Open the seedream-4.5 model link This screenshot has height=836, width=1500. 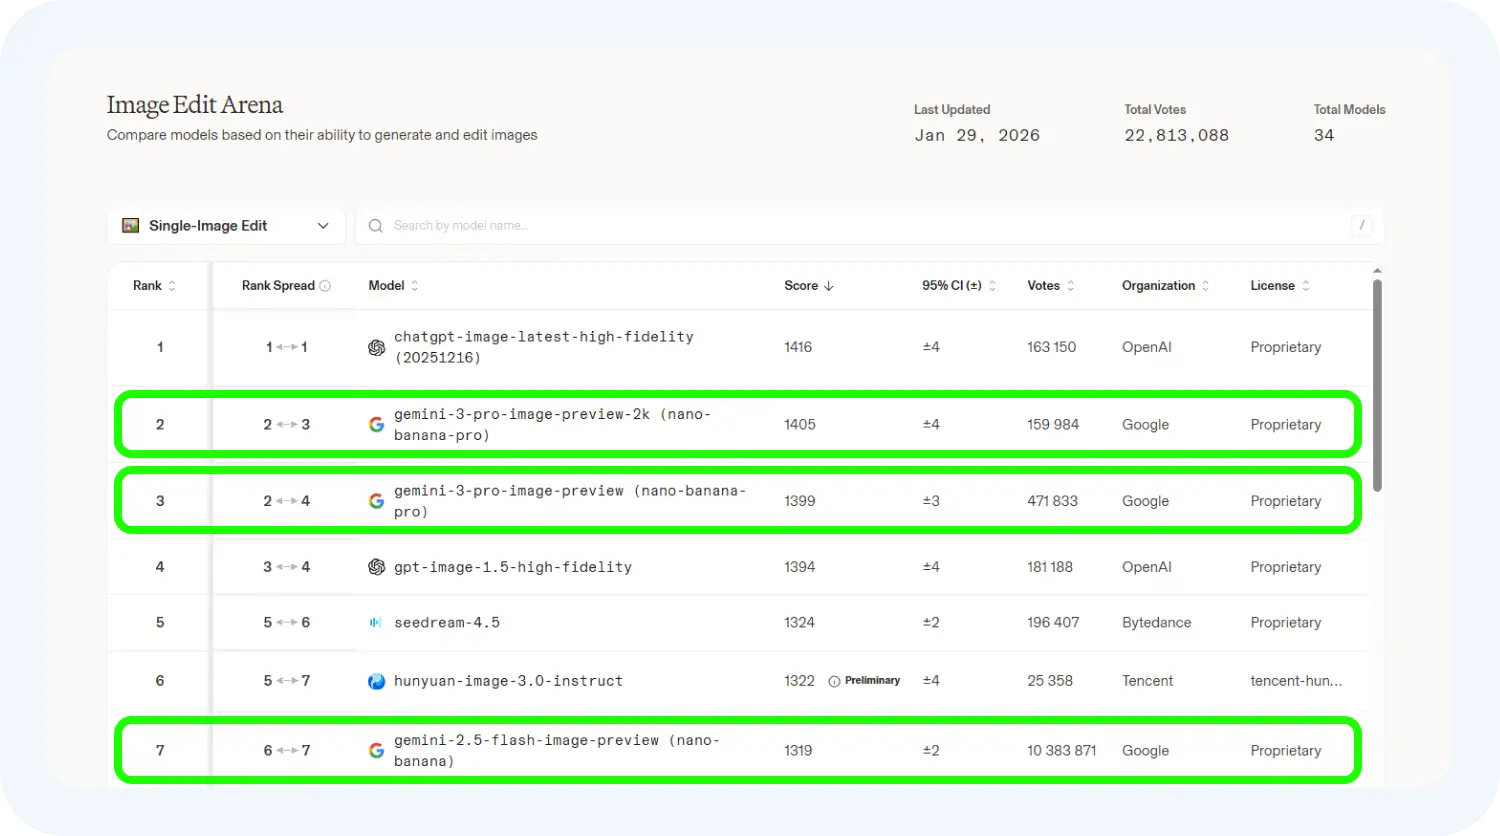447,623
